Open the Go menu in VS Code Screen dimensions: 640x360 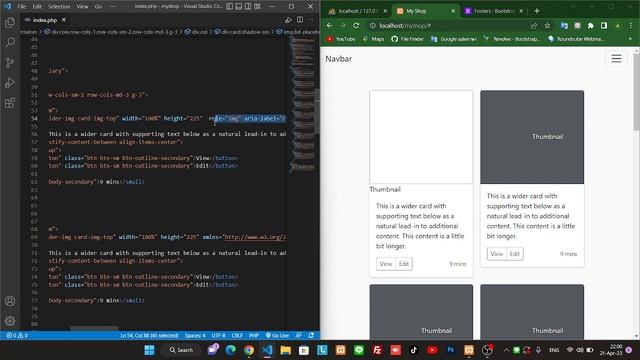(98, 7)
